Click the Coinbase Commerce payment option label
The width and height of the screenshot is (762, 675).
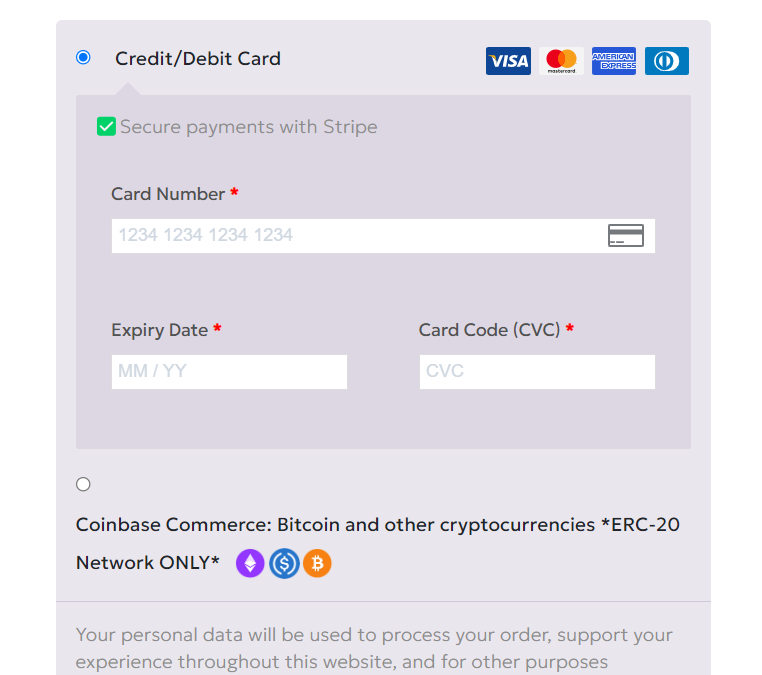point(378,543)
